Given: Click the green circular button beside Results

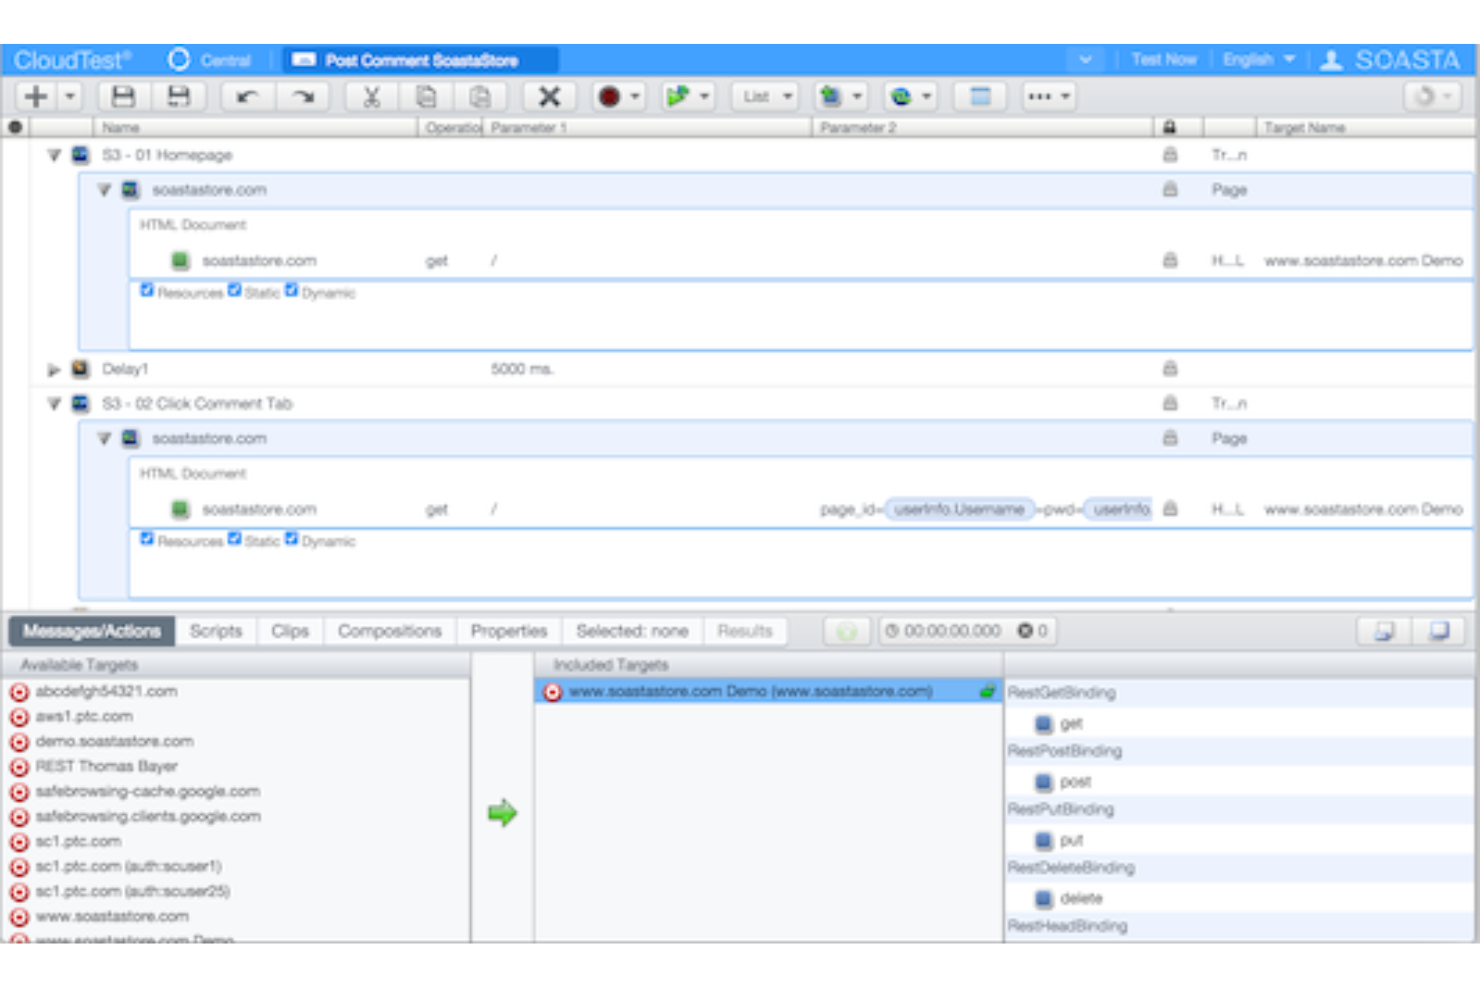Looking at the screenshot, I should click(847, 631).
